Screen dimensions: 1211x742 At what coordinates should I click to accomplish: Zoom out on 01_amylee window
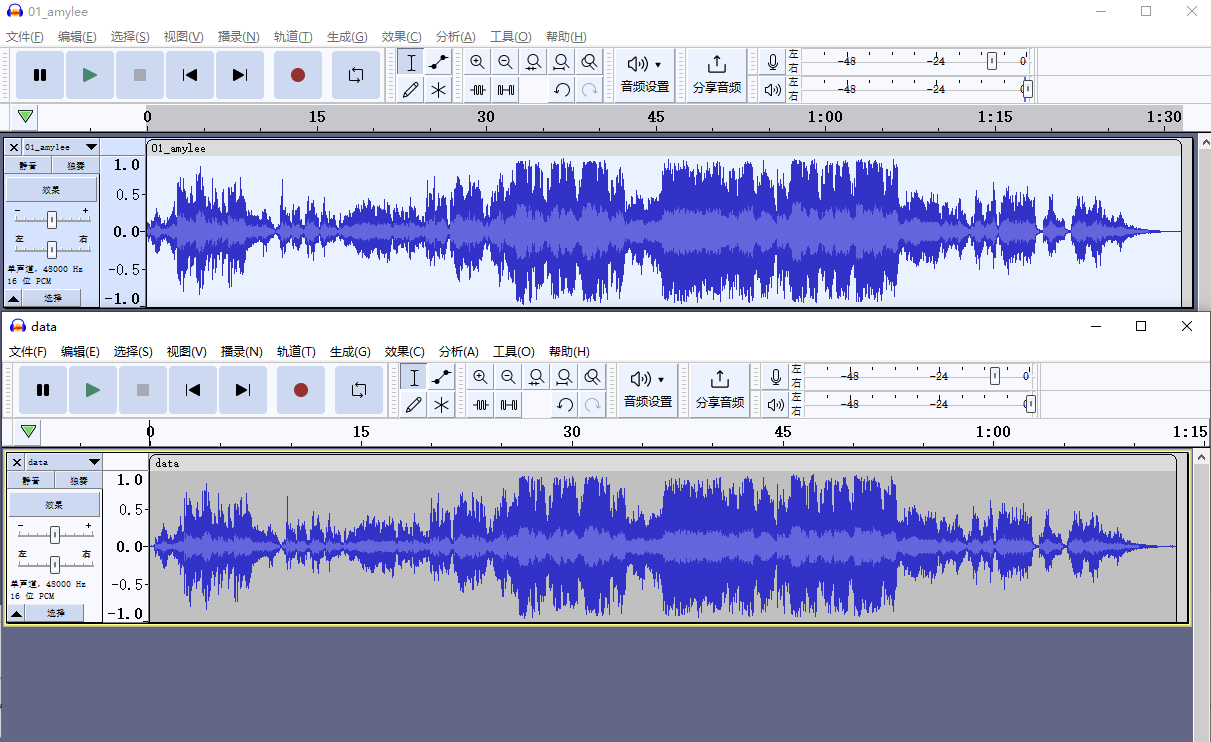(506, 62)
